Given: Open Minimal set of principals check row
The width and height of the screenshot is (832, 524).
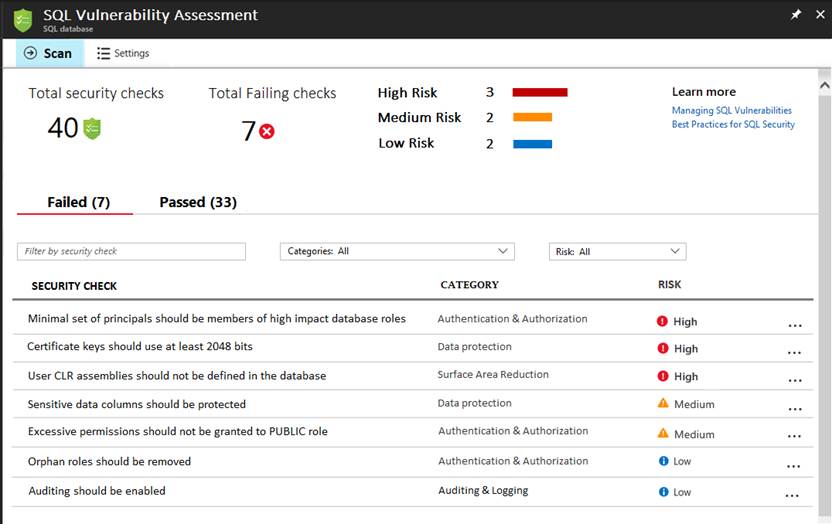Looking at the screenshot, I should pos(413,320).
